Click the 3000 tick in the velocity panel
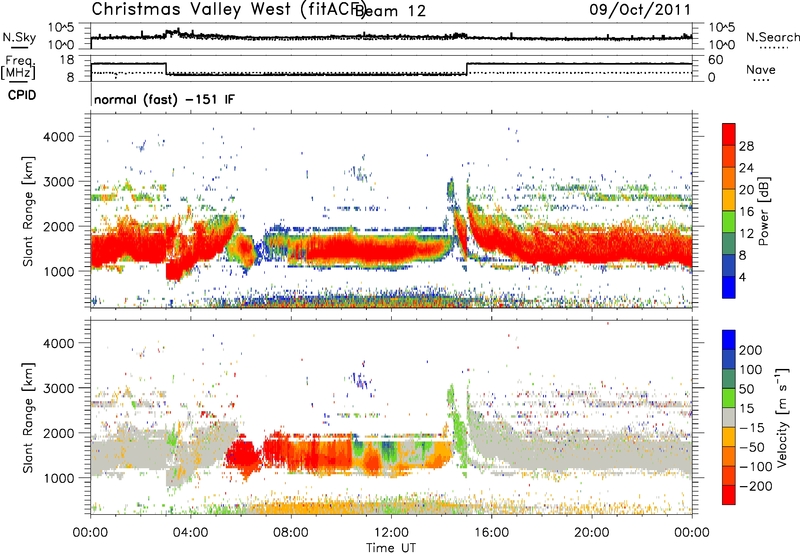This screenshot has height=554, width=800. click(59, 388)
